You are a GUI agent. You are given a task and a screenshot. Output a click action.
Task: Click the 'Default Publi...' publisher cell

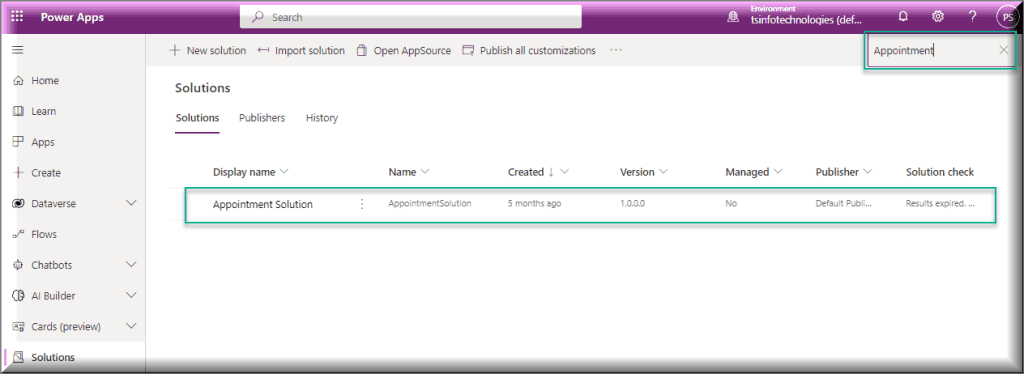coord(843,204)
